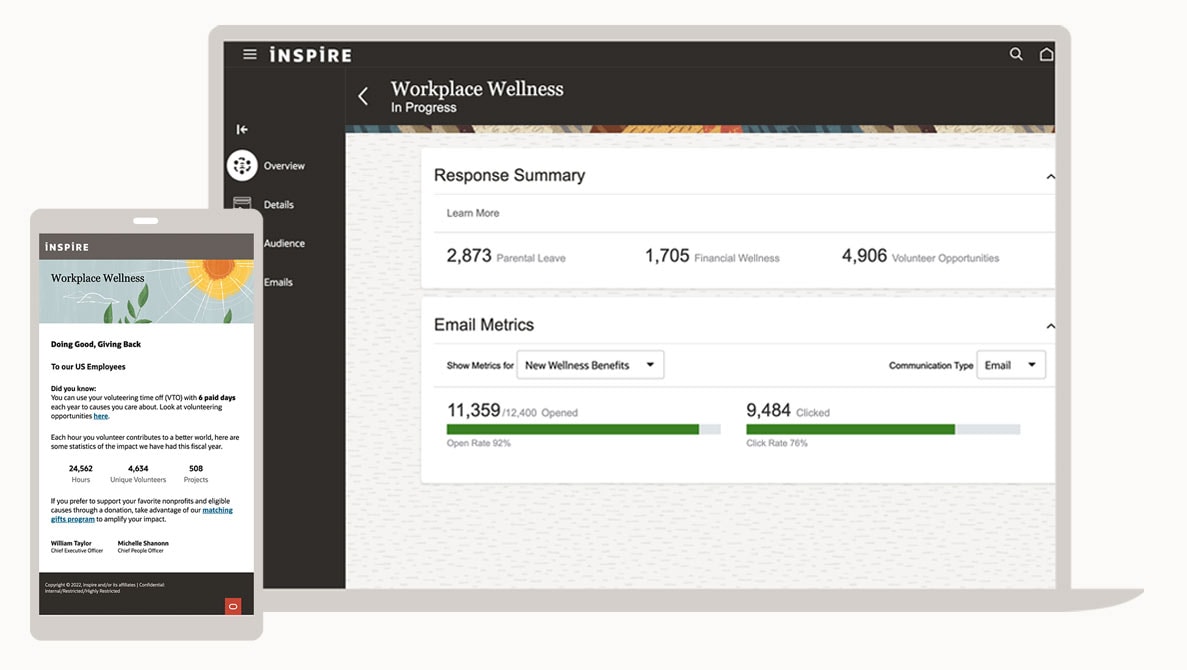
Task: Click the Click Rate progress bar
Action: (882, 429)
